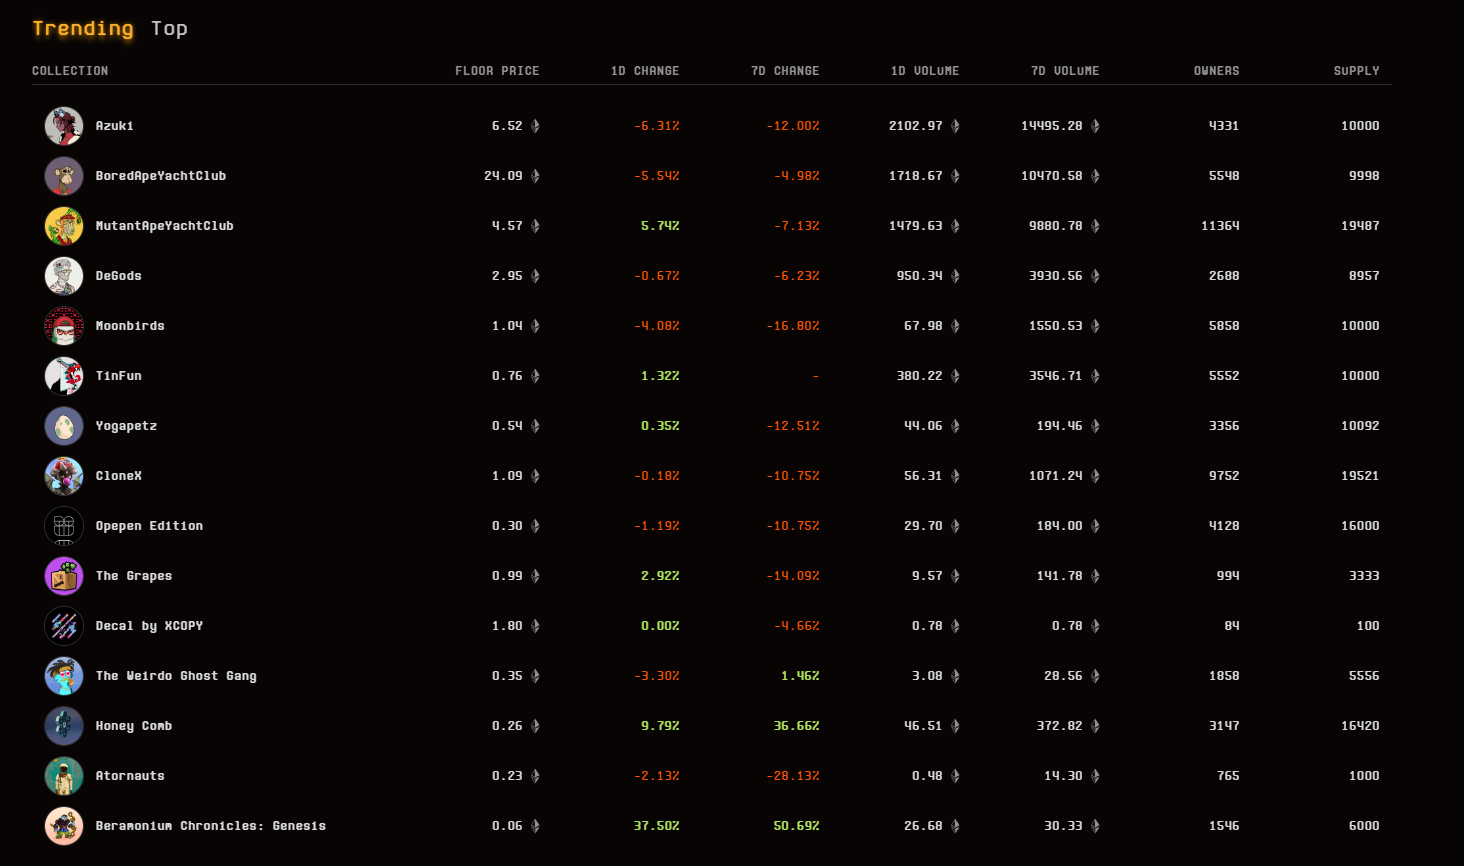1464x866 pixels.
Task: Sort by the OWNERS column header
Action: [1217, 71]
